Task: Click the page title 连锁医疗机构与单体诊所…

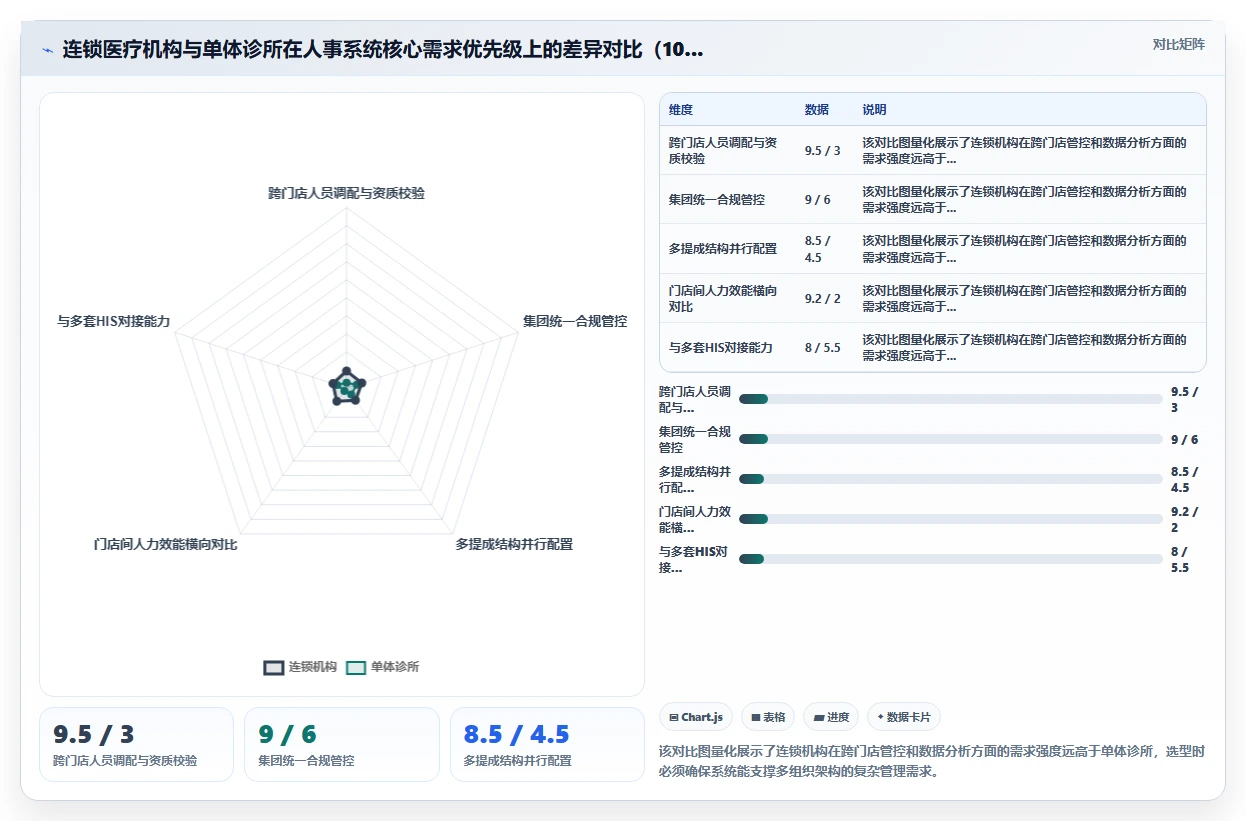Action: tap(382, 49)
